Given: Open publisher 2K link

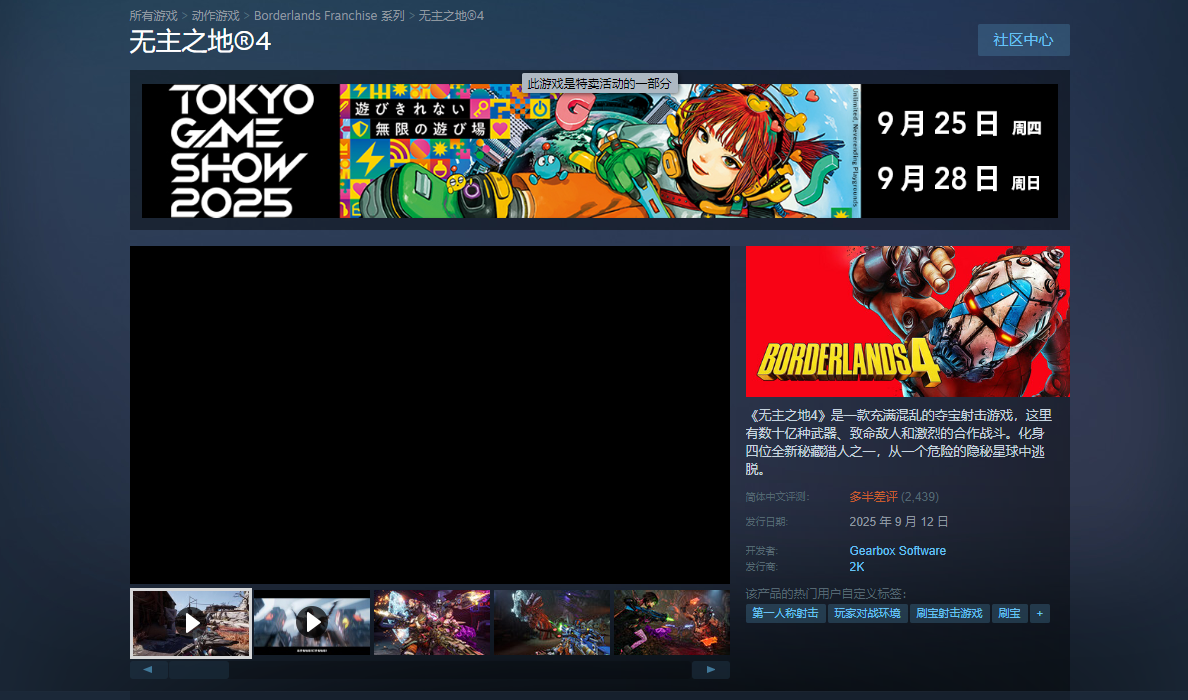Looking at the screenshot, I should click(857, 567).
